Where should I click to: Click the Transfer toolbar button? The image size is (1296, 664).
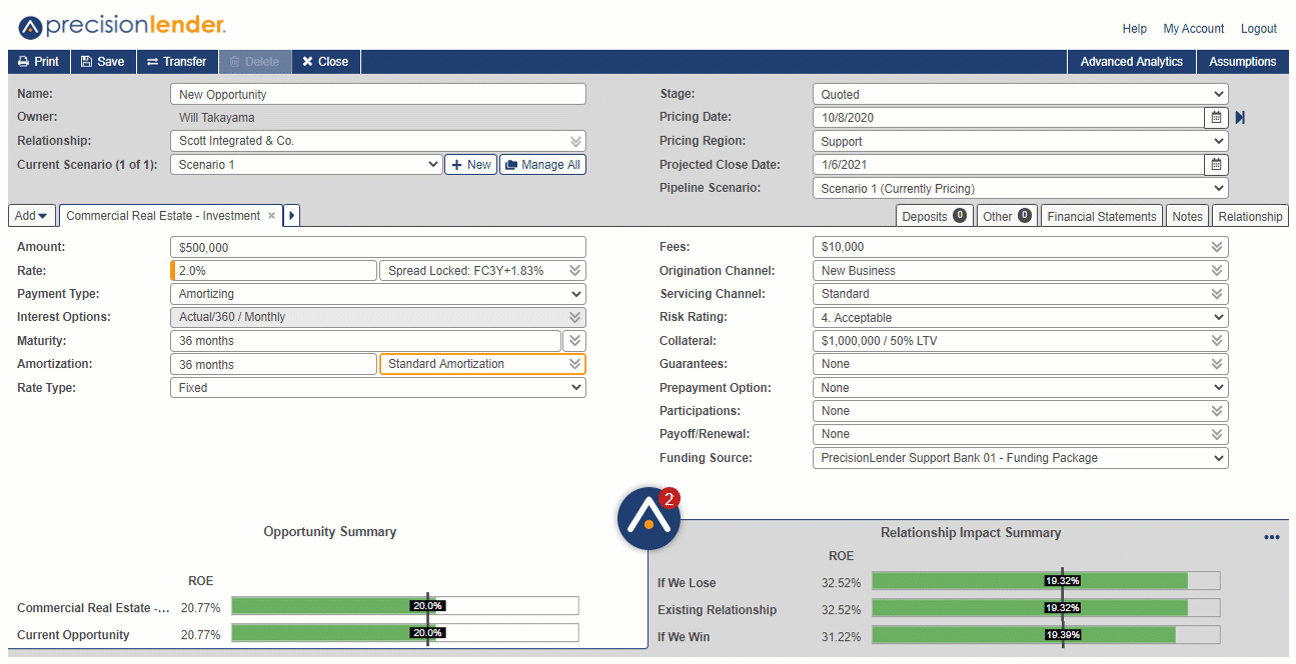point(177,62)
